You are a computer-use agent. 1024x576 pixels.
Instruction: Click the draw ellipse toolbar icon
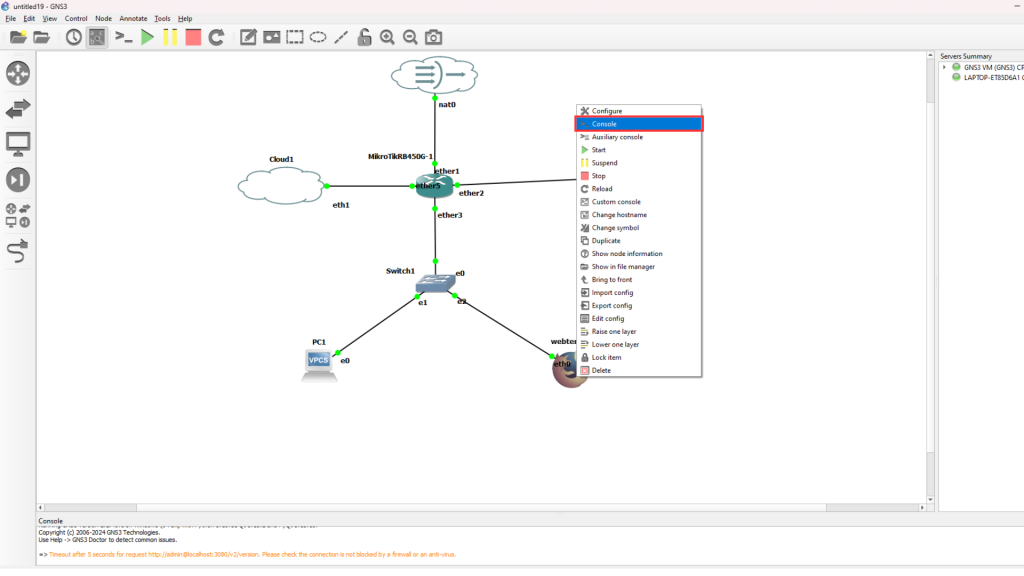point(318,37)
